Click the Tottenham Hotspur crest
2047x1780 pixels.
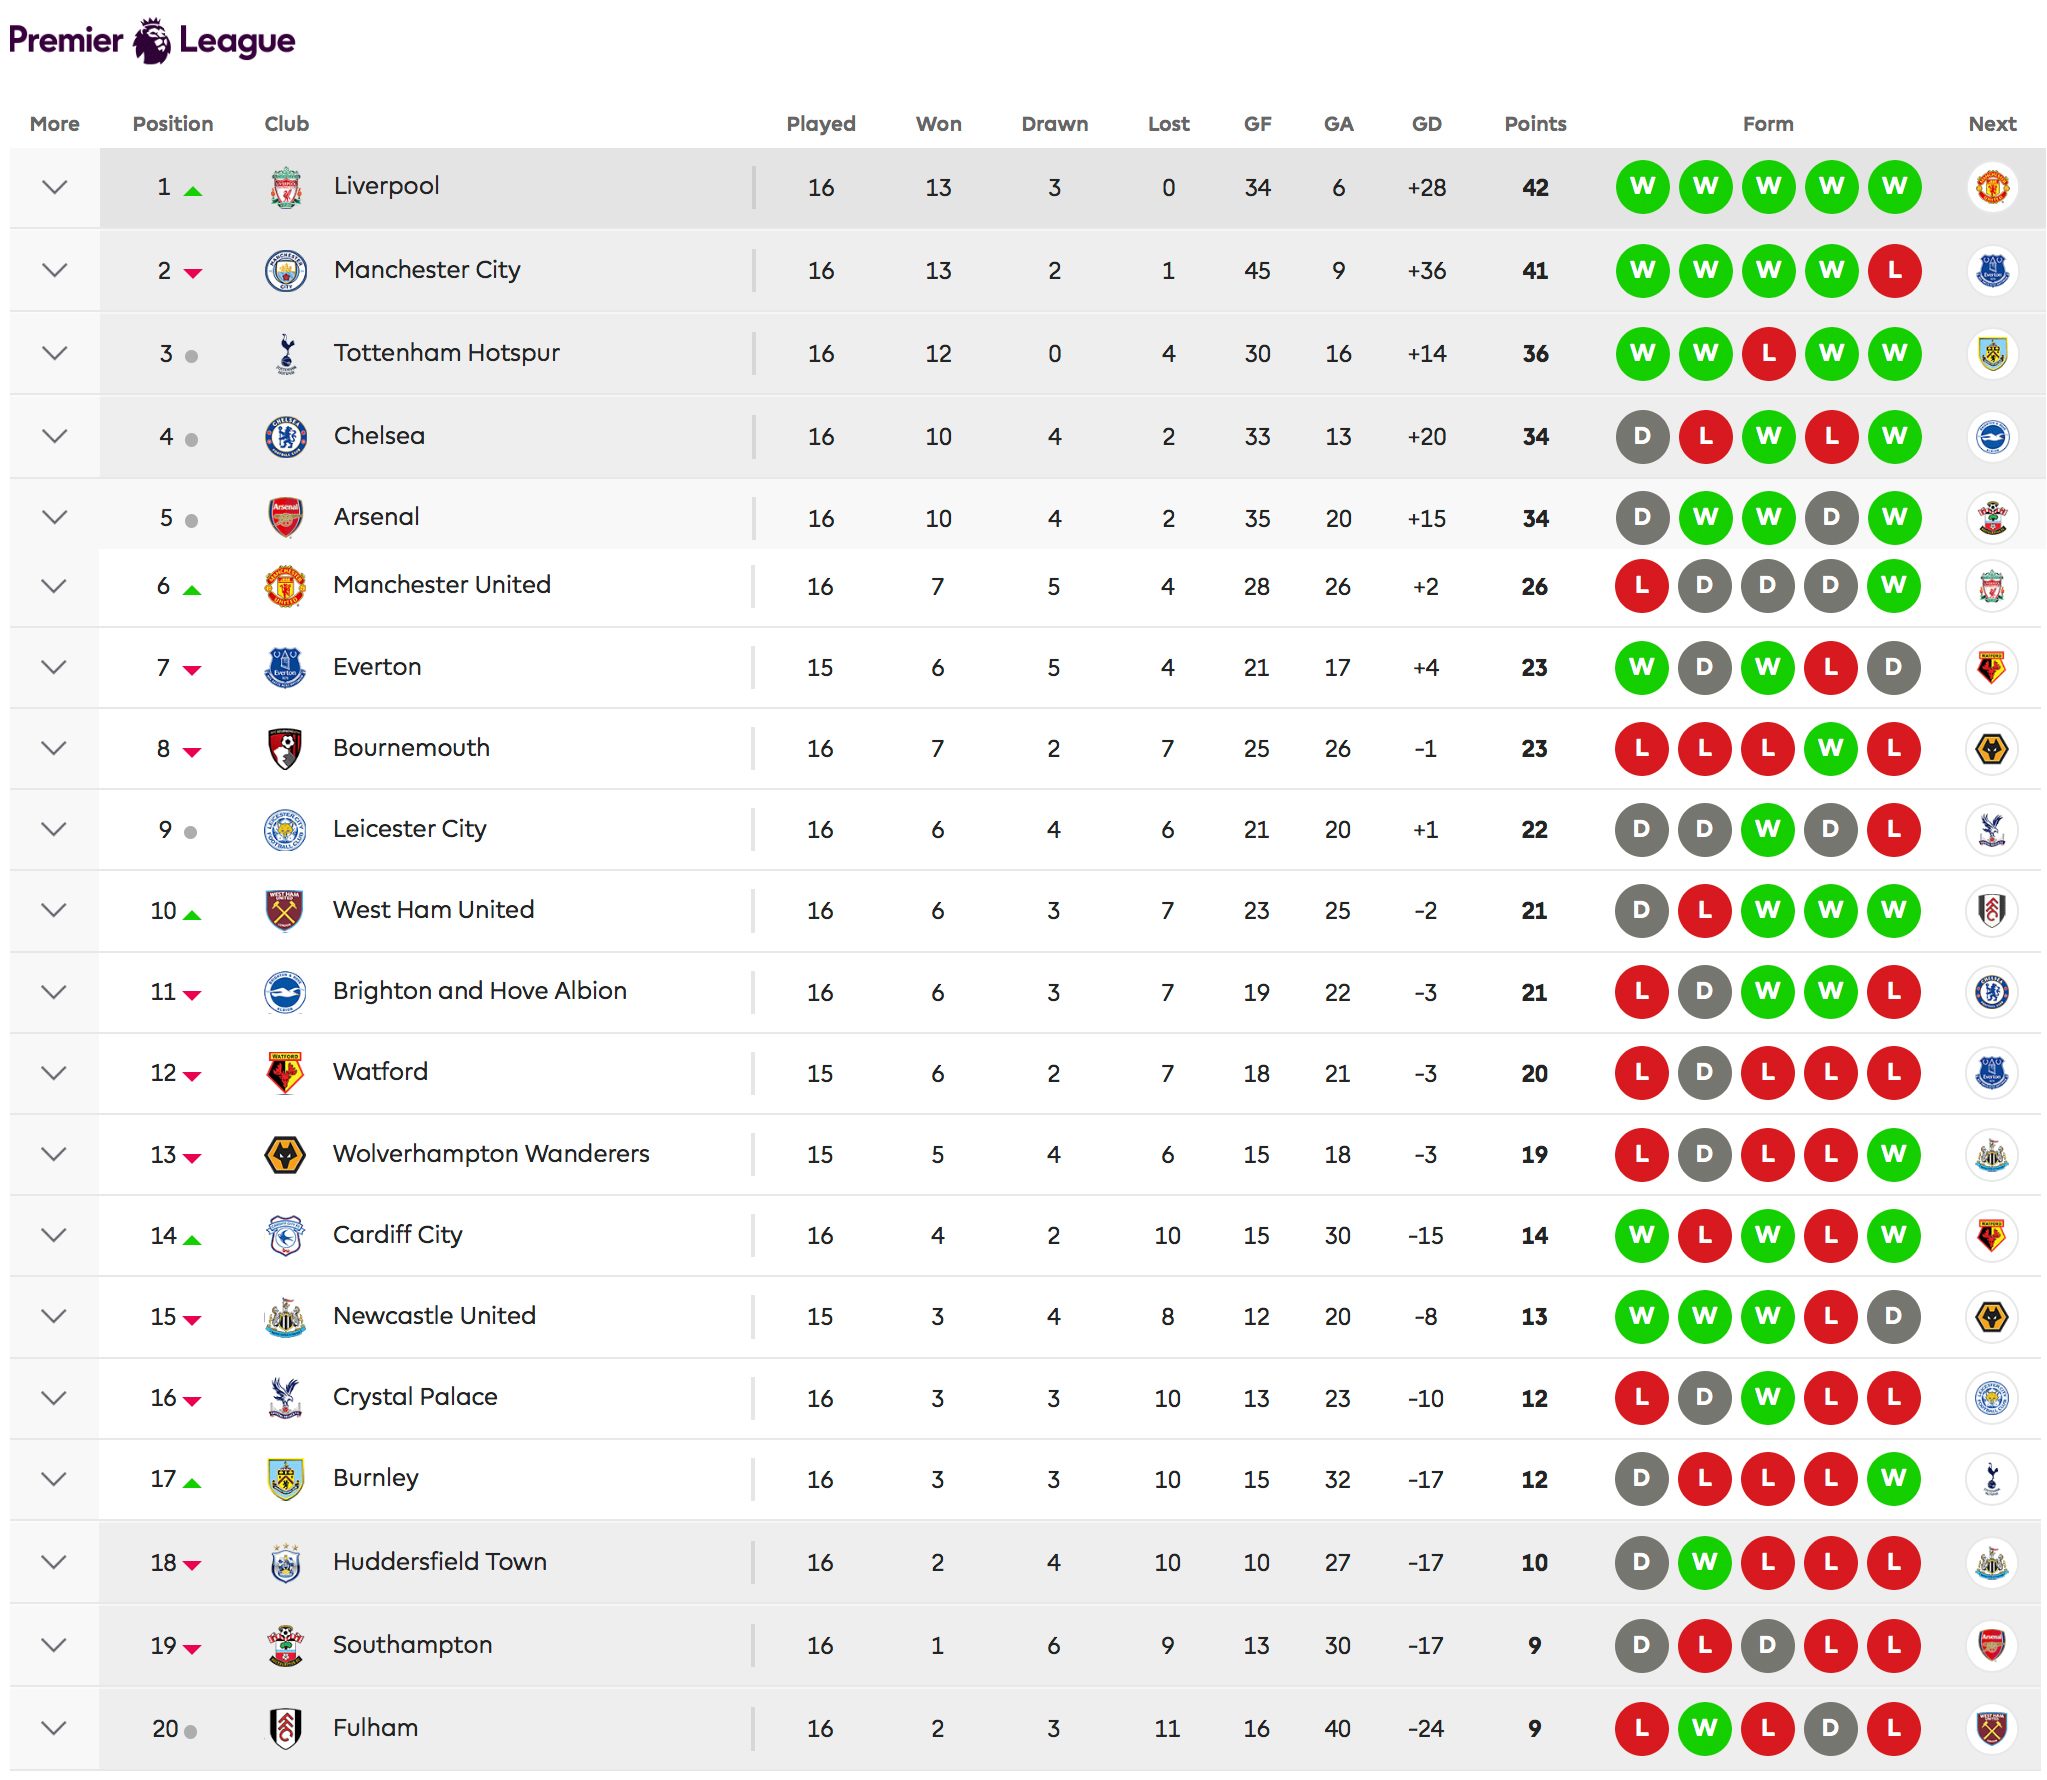[x=286, y=353]
